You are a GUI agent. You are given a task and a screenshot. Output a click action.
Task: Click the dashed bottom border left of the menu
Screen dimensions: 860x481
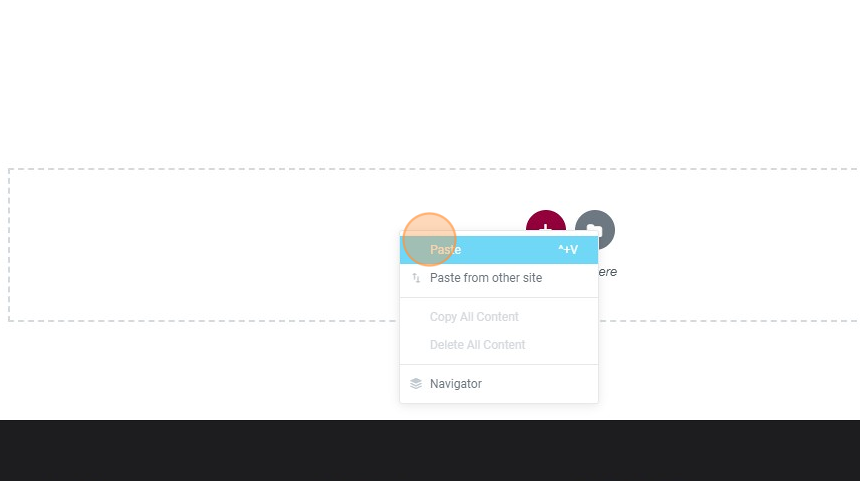204,321
